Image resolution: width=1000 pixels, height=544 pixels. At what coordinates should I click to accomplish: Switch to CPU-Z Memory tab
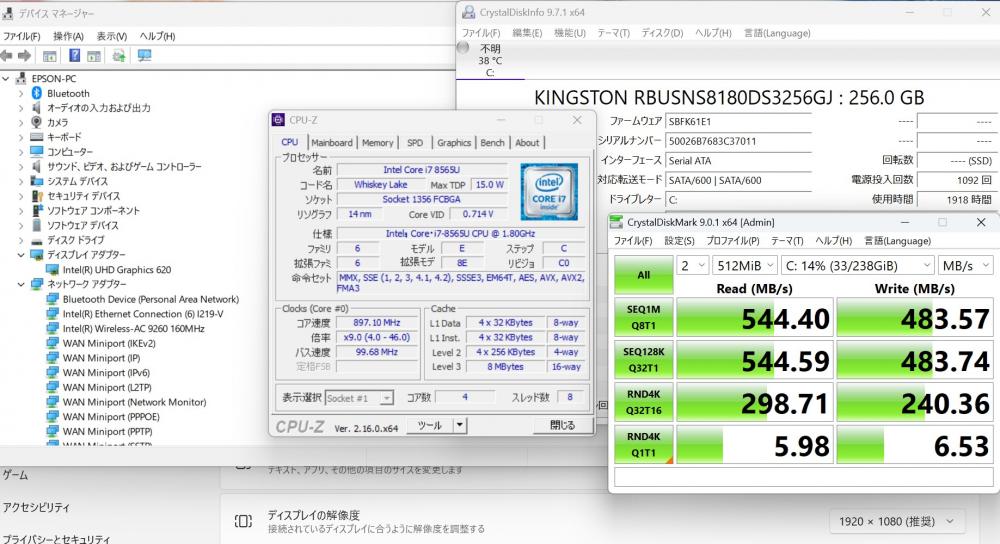coord(378,143)
